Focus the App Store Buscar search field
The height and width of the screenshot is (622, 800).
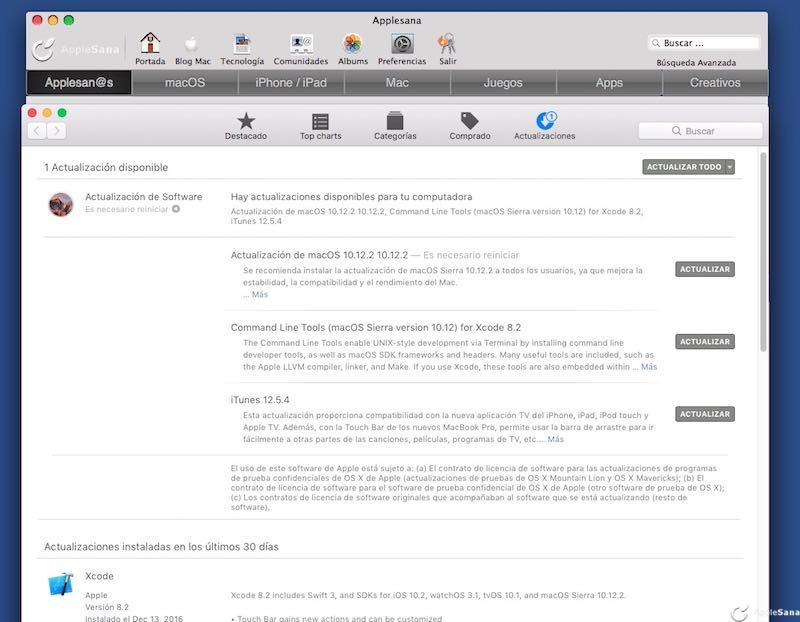tap(700, 131)
